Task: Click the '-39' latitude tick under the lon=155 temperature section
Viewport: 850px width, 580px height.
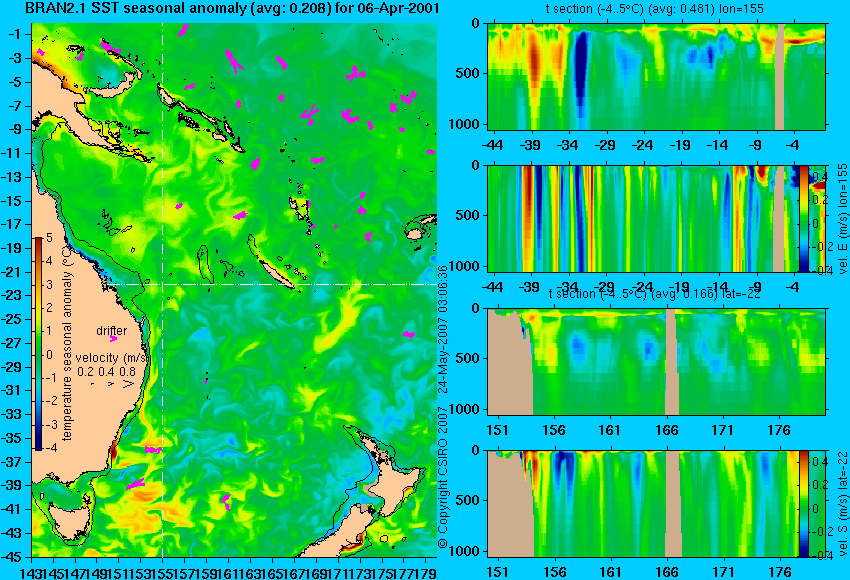Action: click(531, 145)
